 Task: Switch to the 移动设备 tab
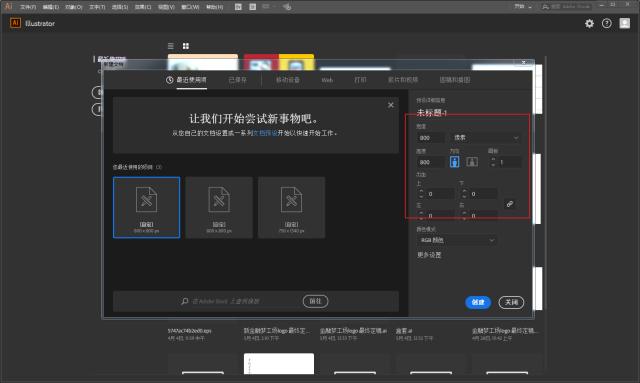tap(288, 80)
